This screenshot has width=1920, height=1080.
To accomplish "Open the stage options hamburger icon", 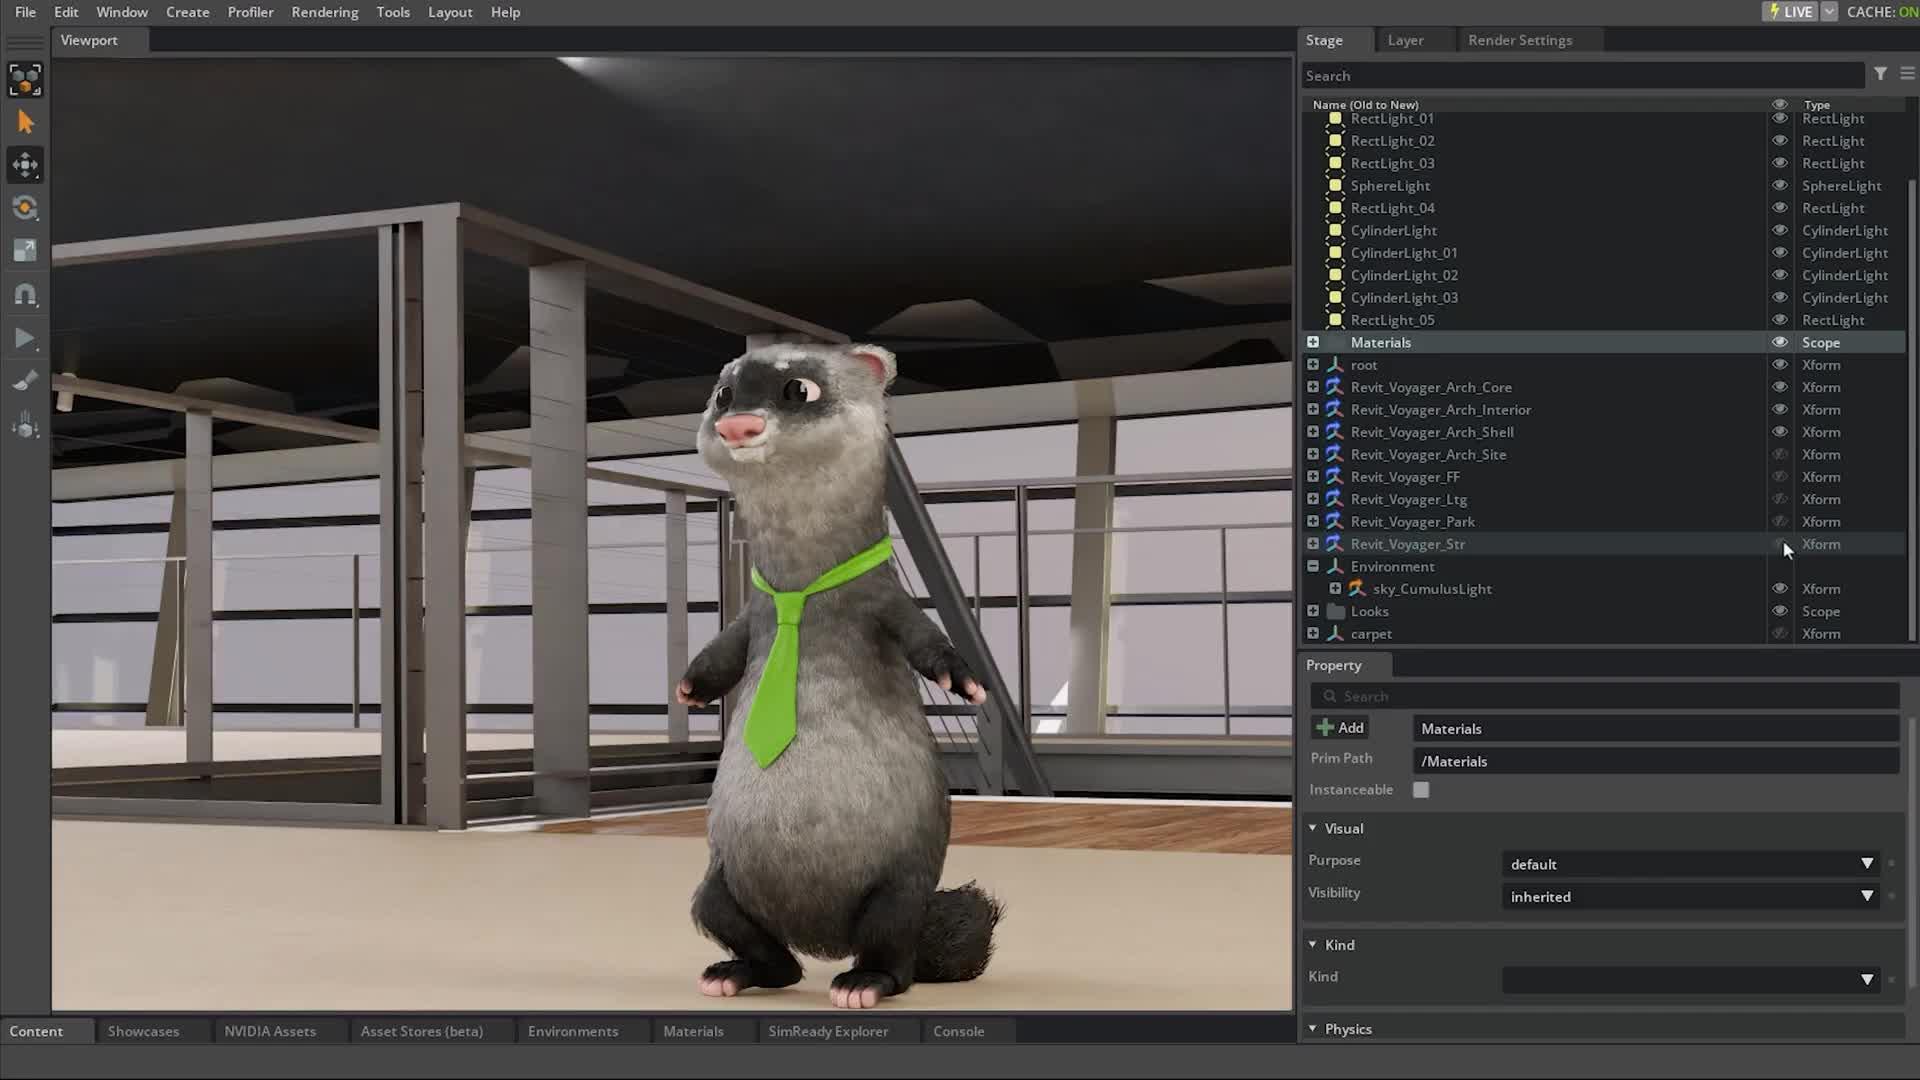I will [1907, 74].
